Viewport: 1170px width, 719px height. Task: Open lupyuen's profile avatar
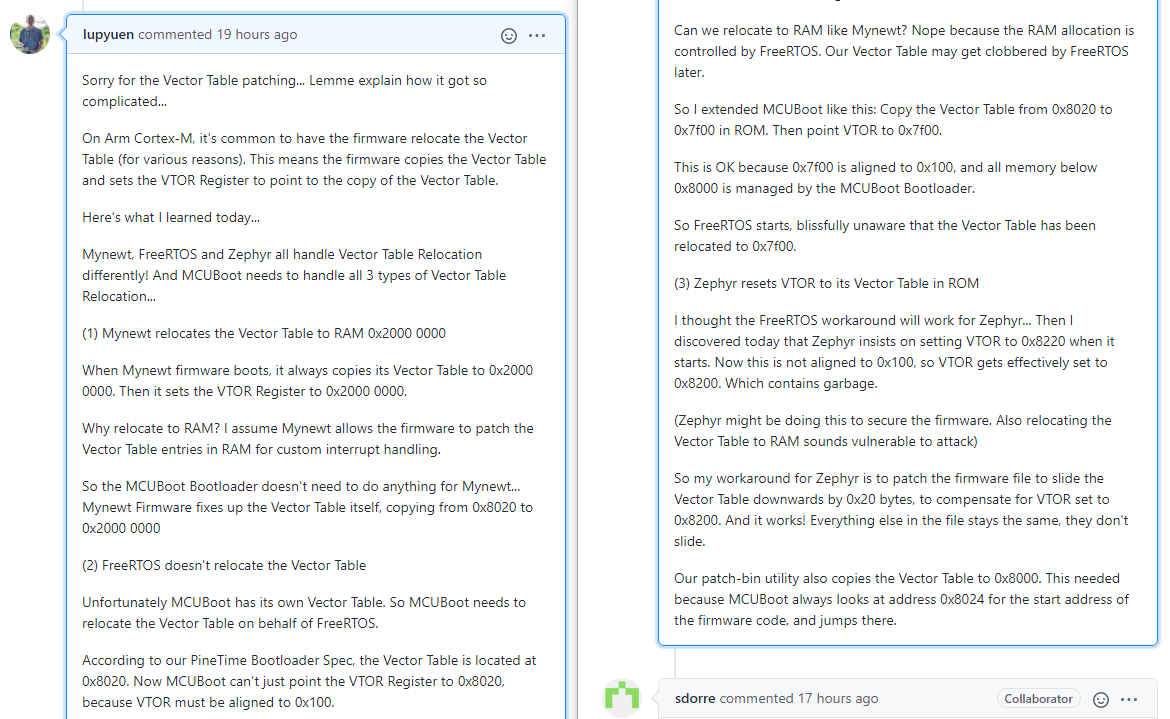pos(30,34)
